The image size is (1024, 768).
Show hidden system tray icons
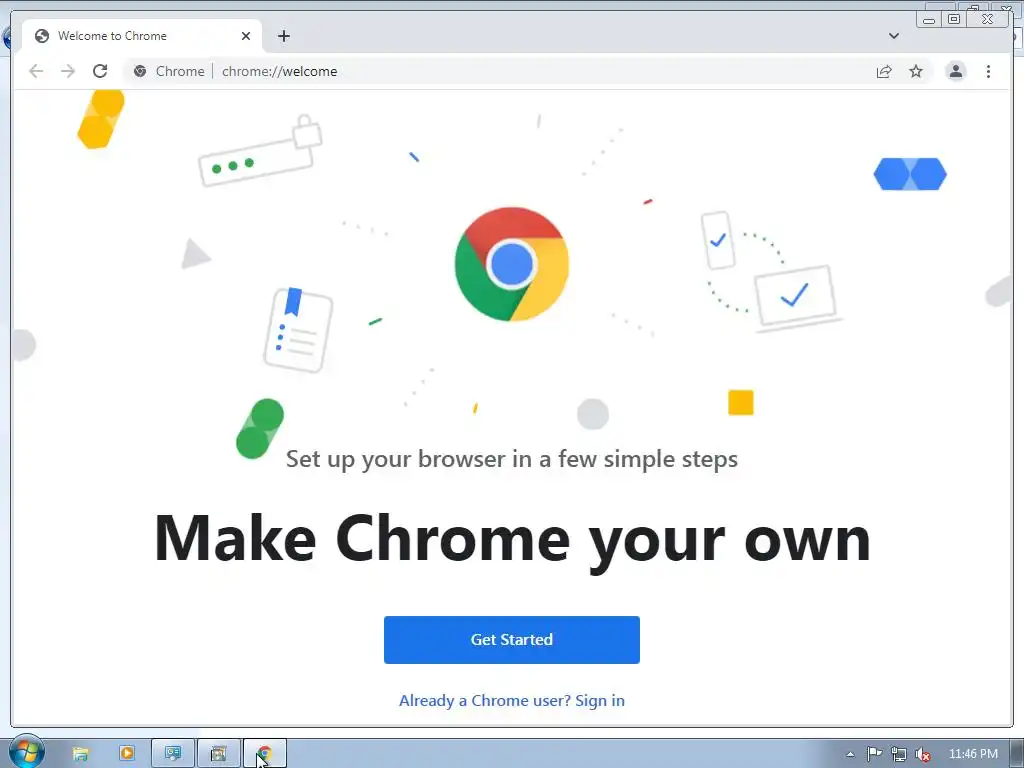850,754
